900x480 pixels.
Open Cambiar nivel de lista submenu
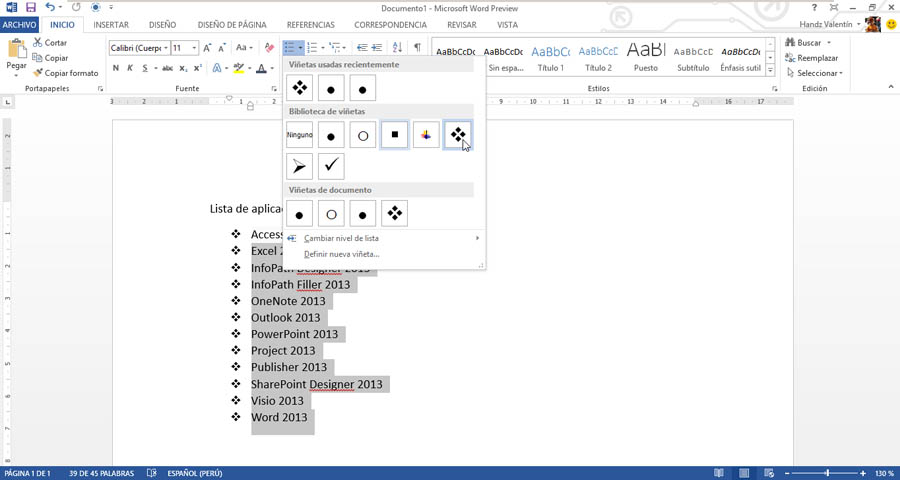(x=341, y=238)
